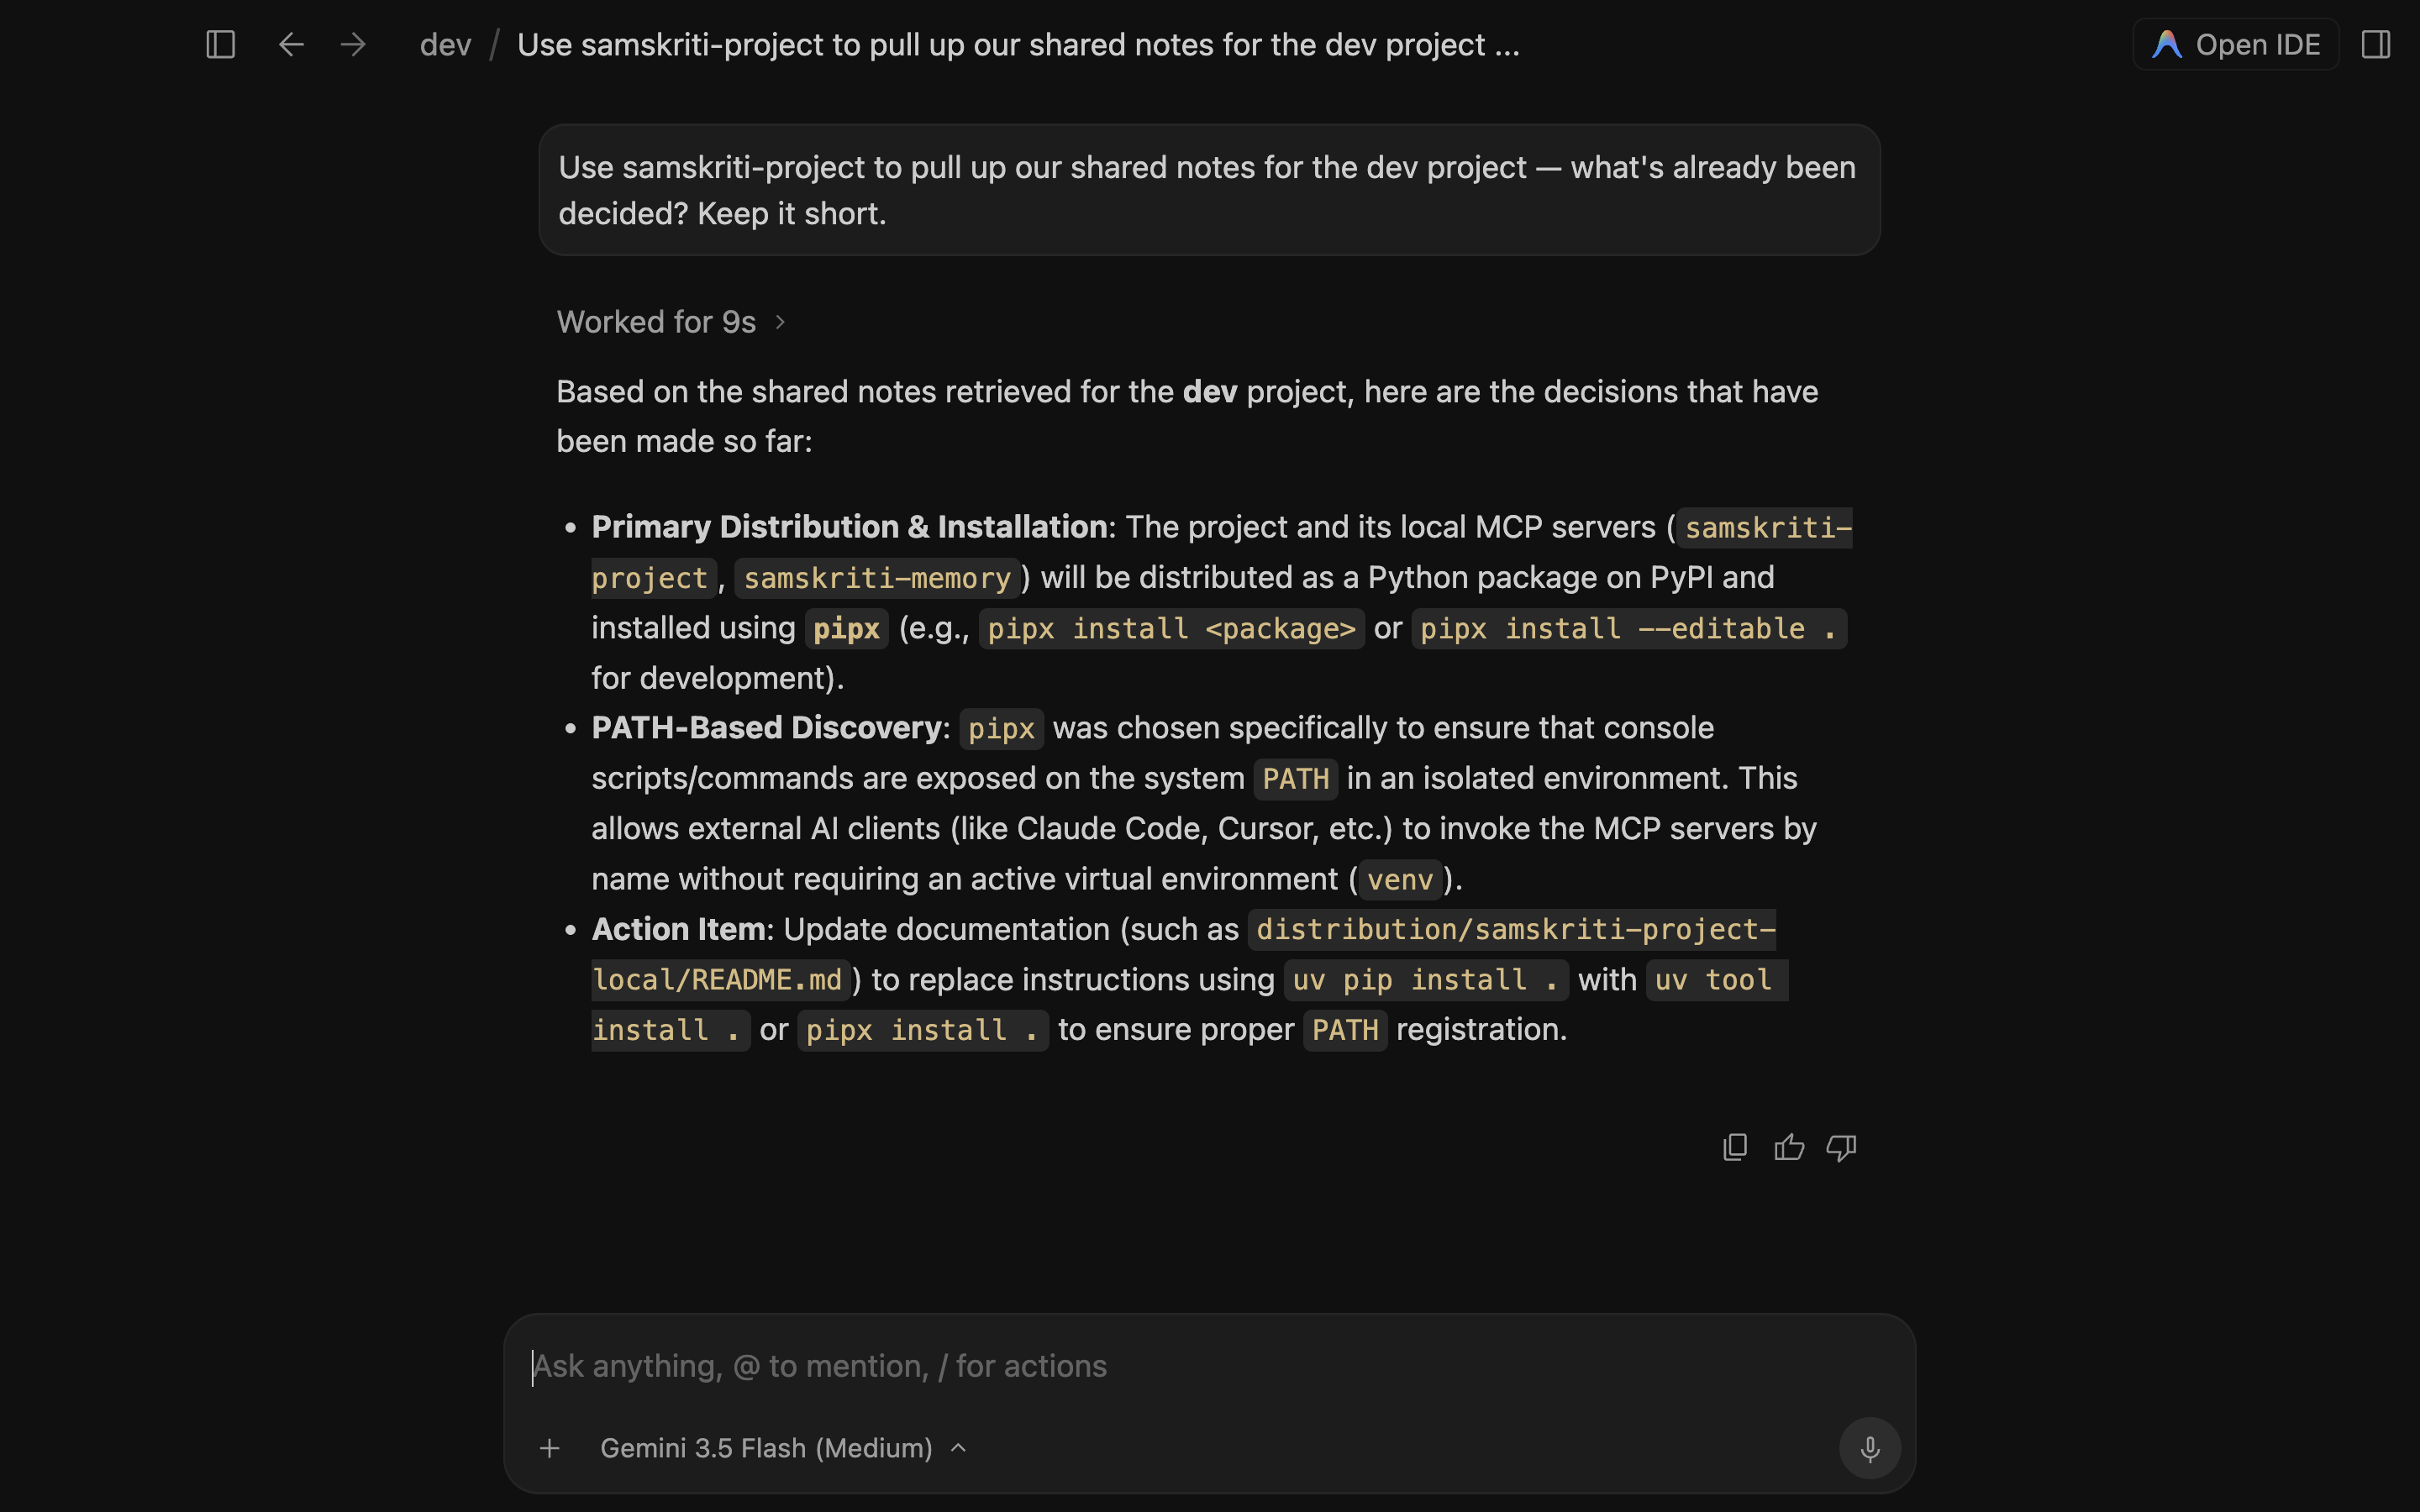Click the user's prompt message bubble
Viewport: 2420px width, 1512px height.
click(1209, 190)
